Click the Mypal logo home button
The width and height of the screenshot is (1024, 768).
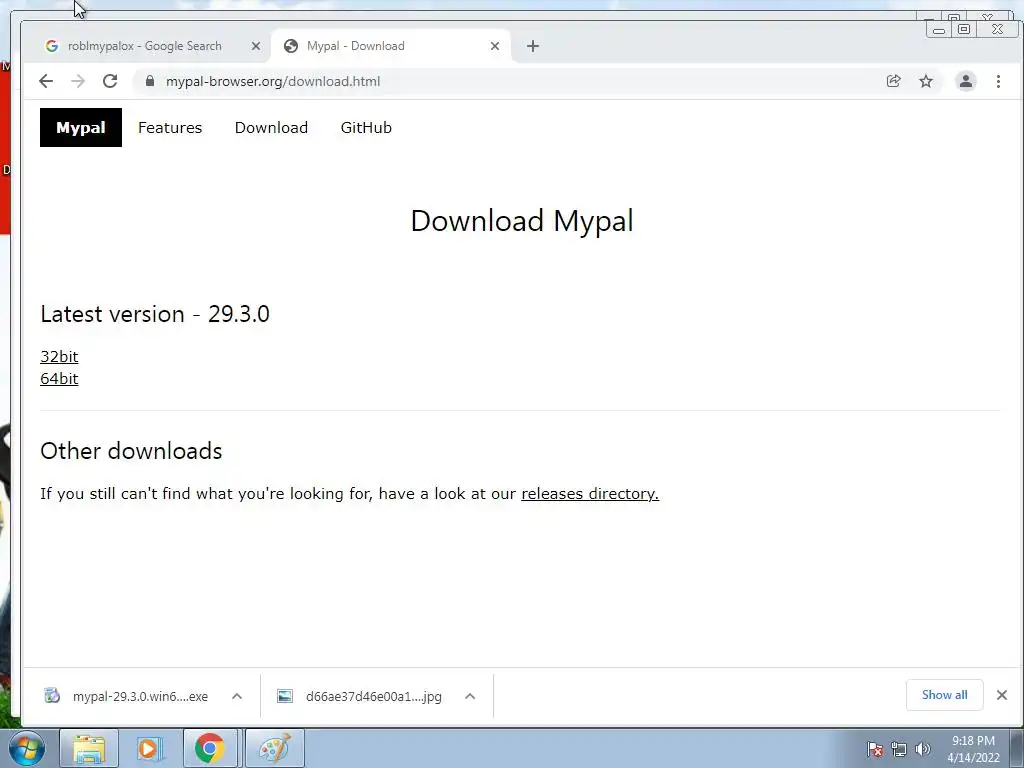click(81, 127)
